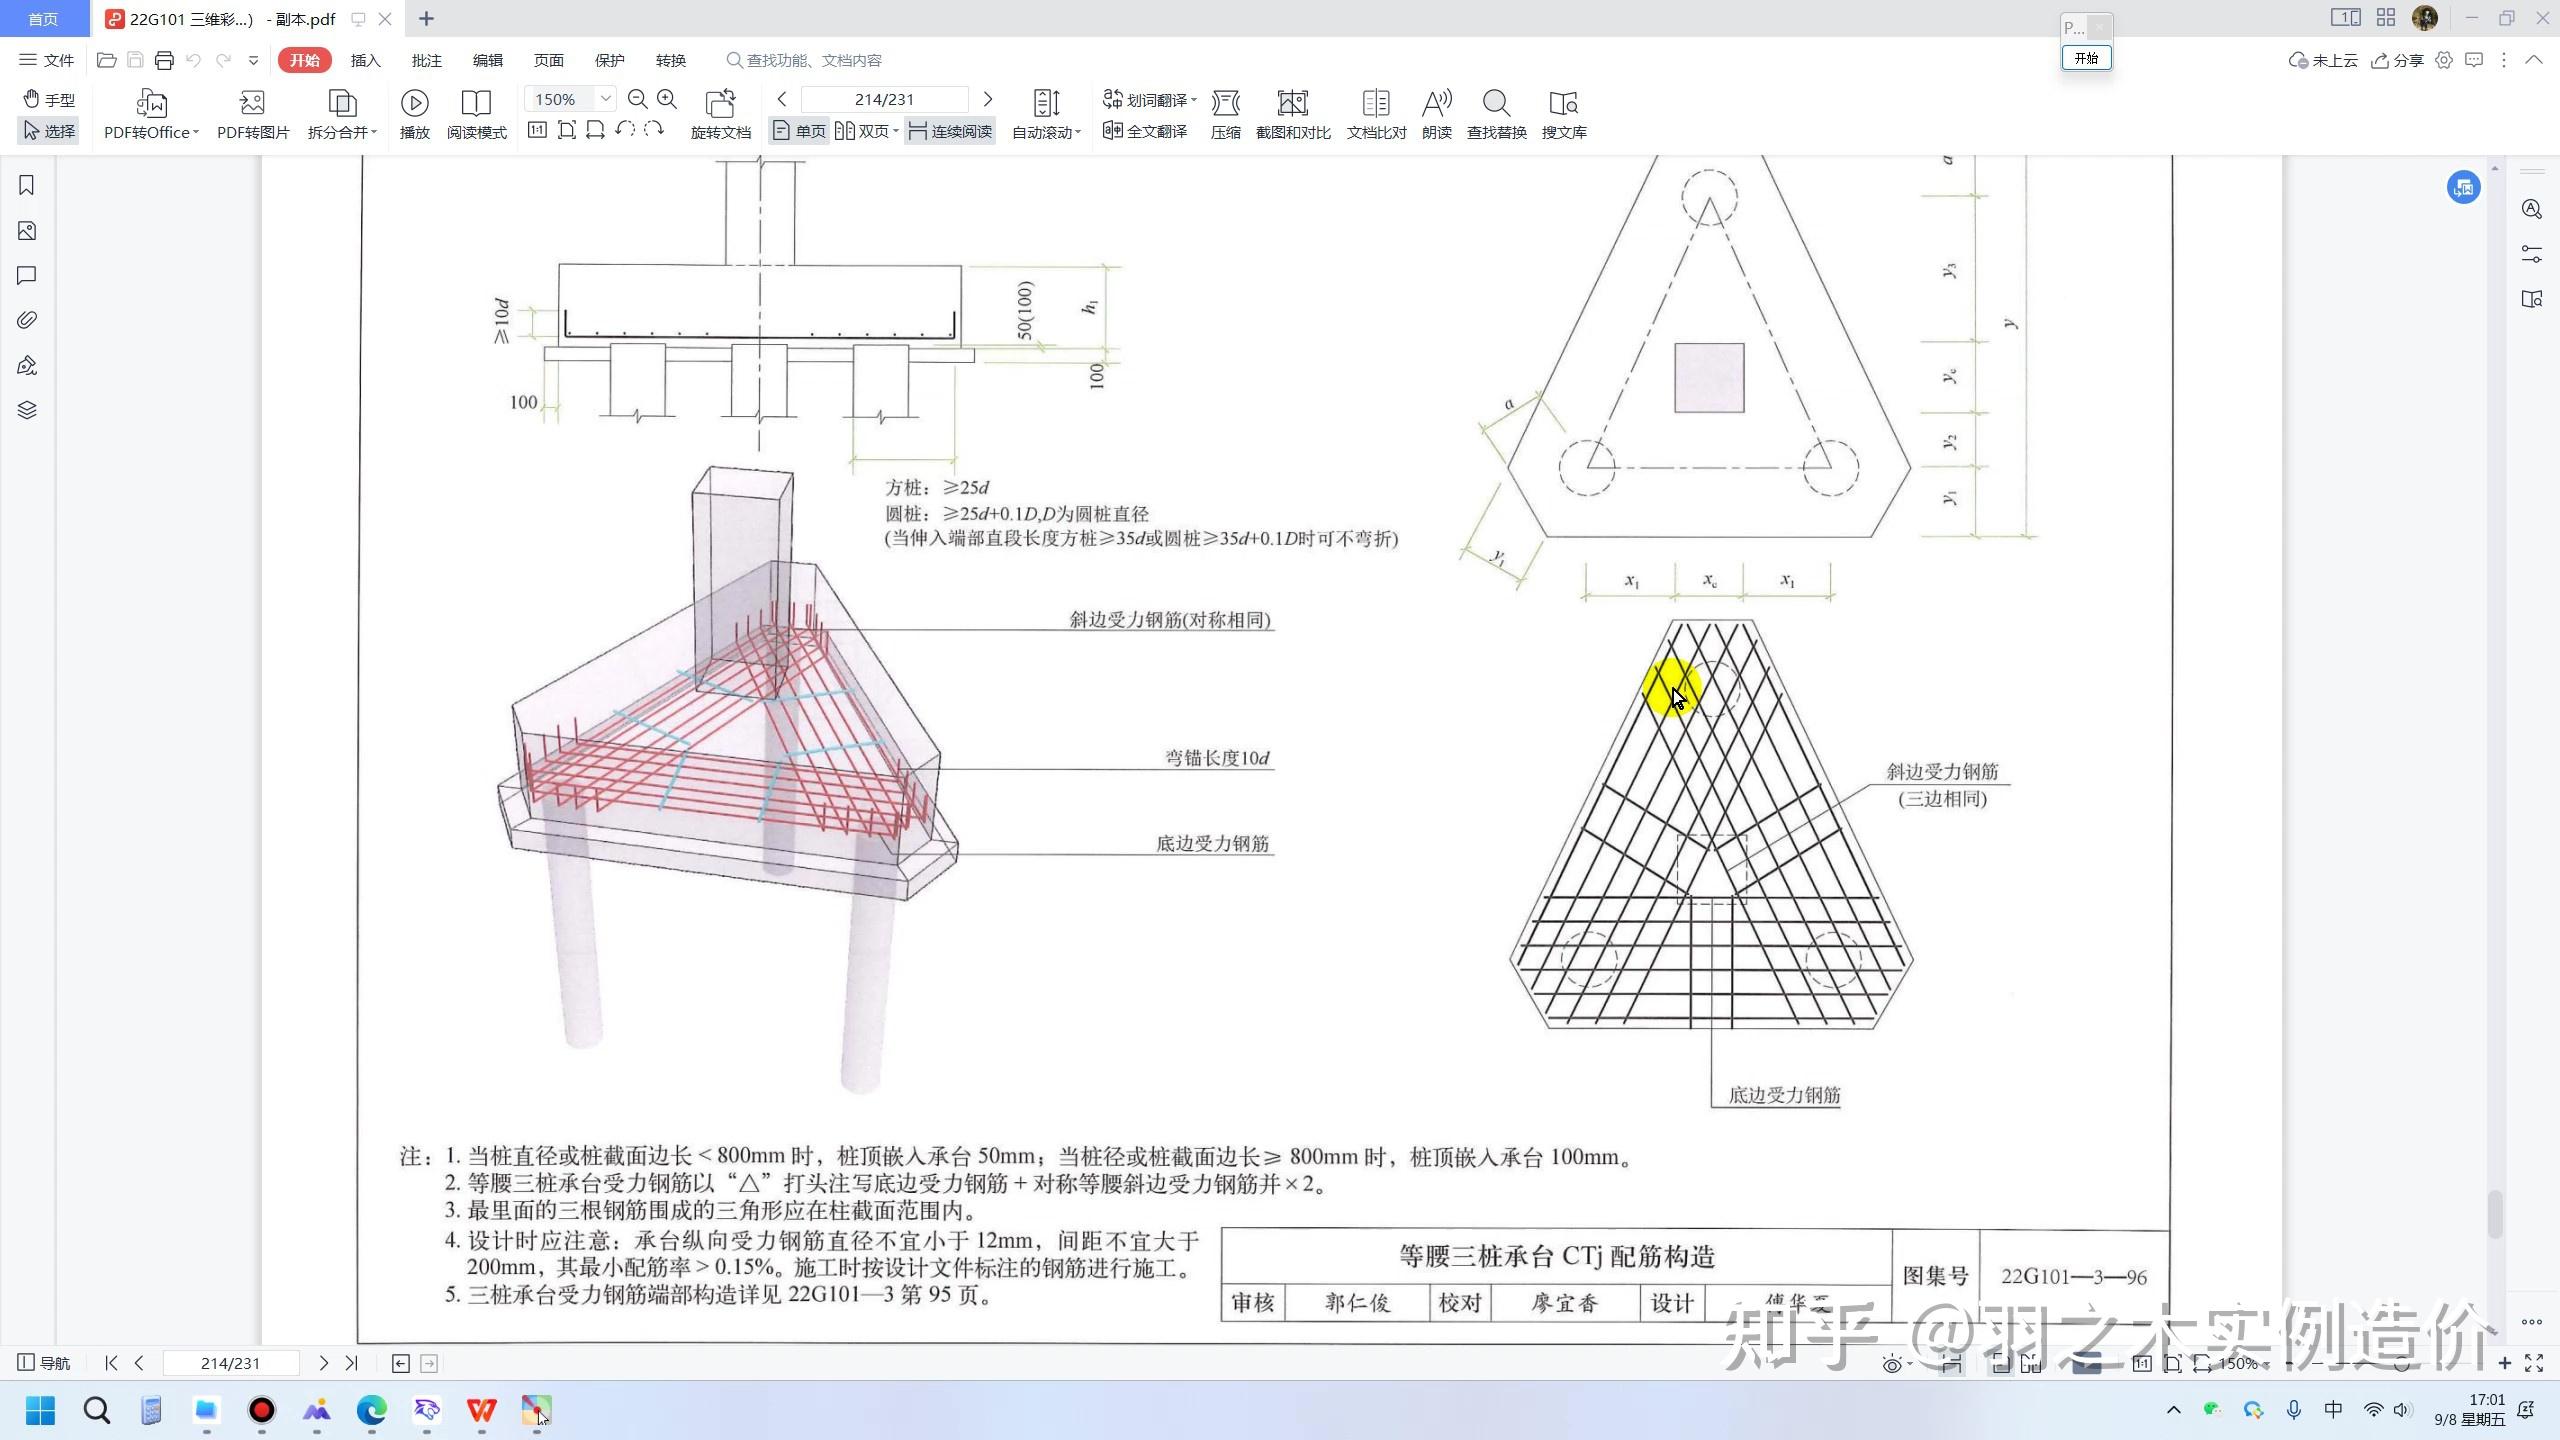Open layers panel in left sidebar

click(x=27, y=410)
